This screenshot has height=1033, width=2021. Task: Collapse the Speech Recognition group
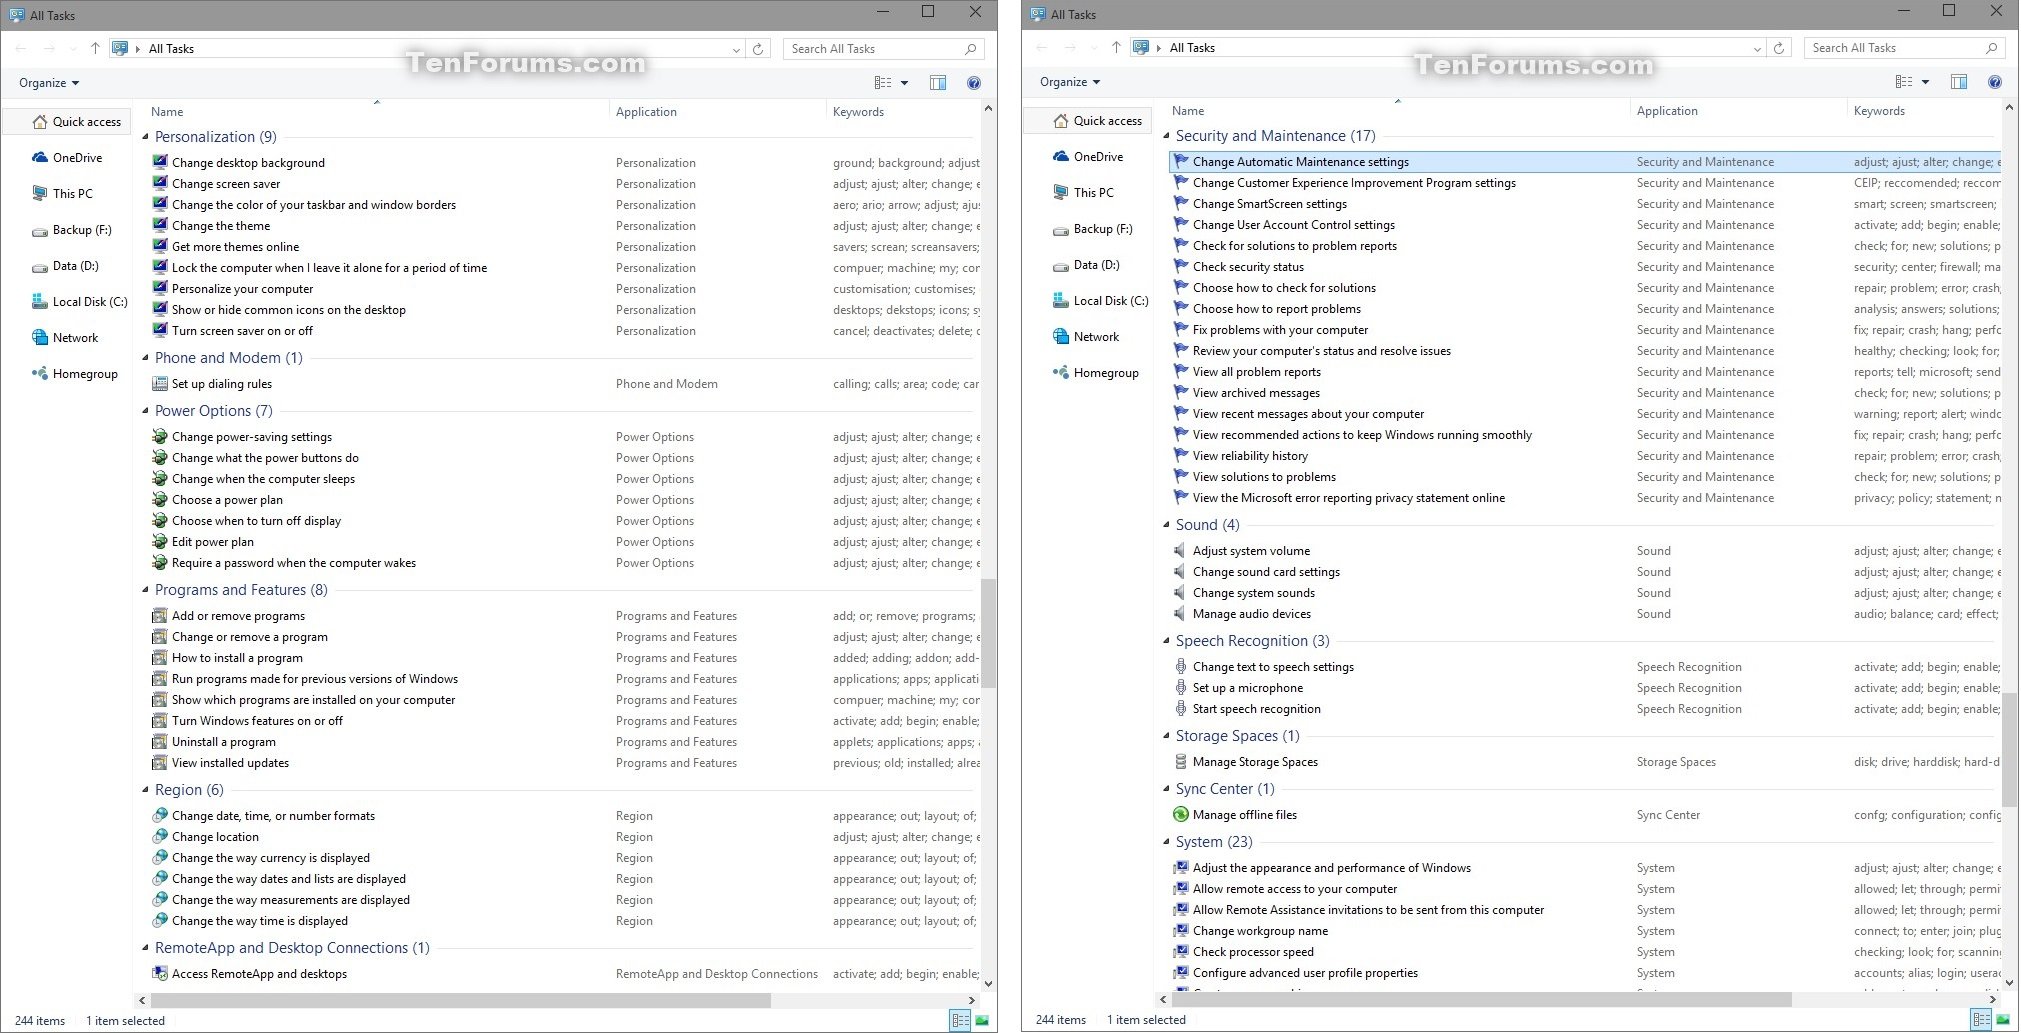point(1167,641)
